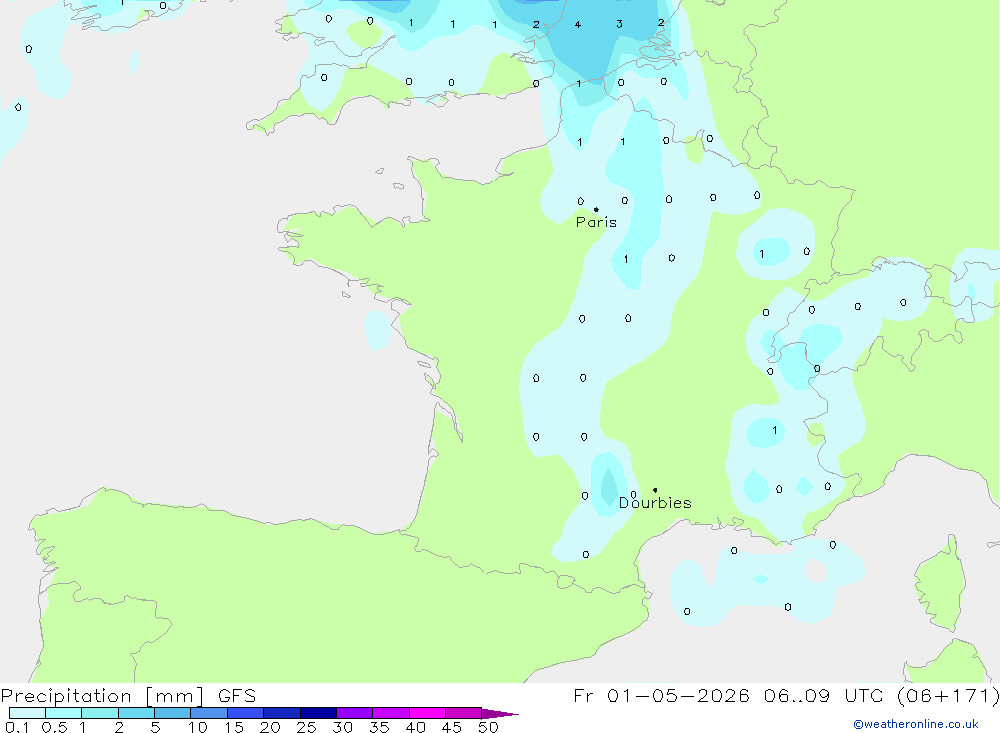The width and height of the screenshot is (1000, 733).
Task: Select the Dourbies city label
Action: (x=655, y=503)
